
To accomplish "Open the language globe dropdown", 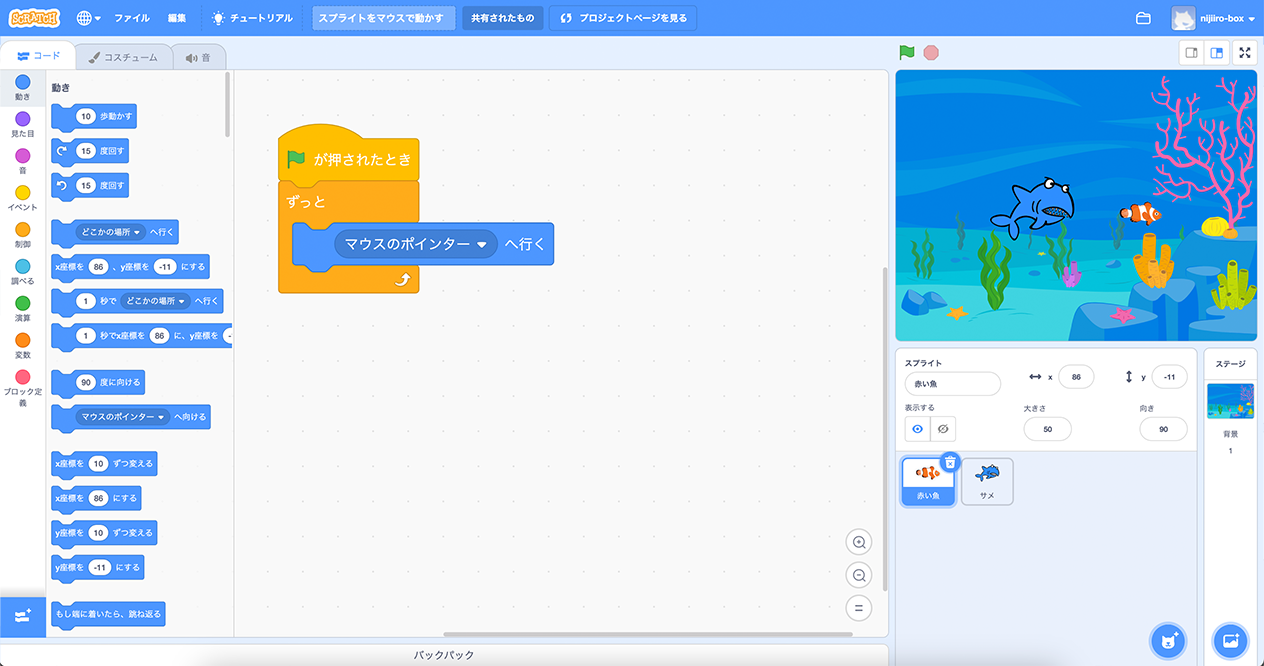I will (88, 18).
